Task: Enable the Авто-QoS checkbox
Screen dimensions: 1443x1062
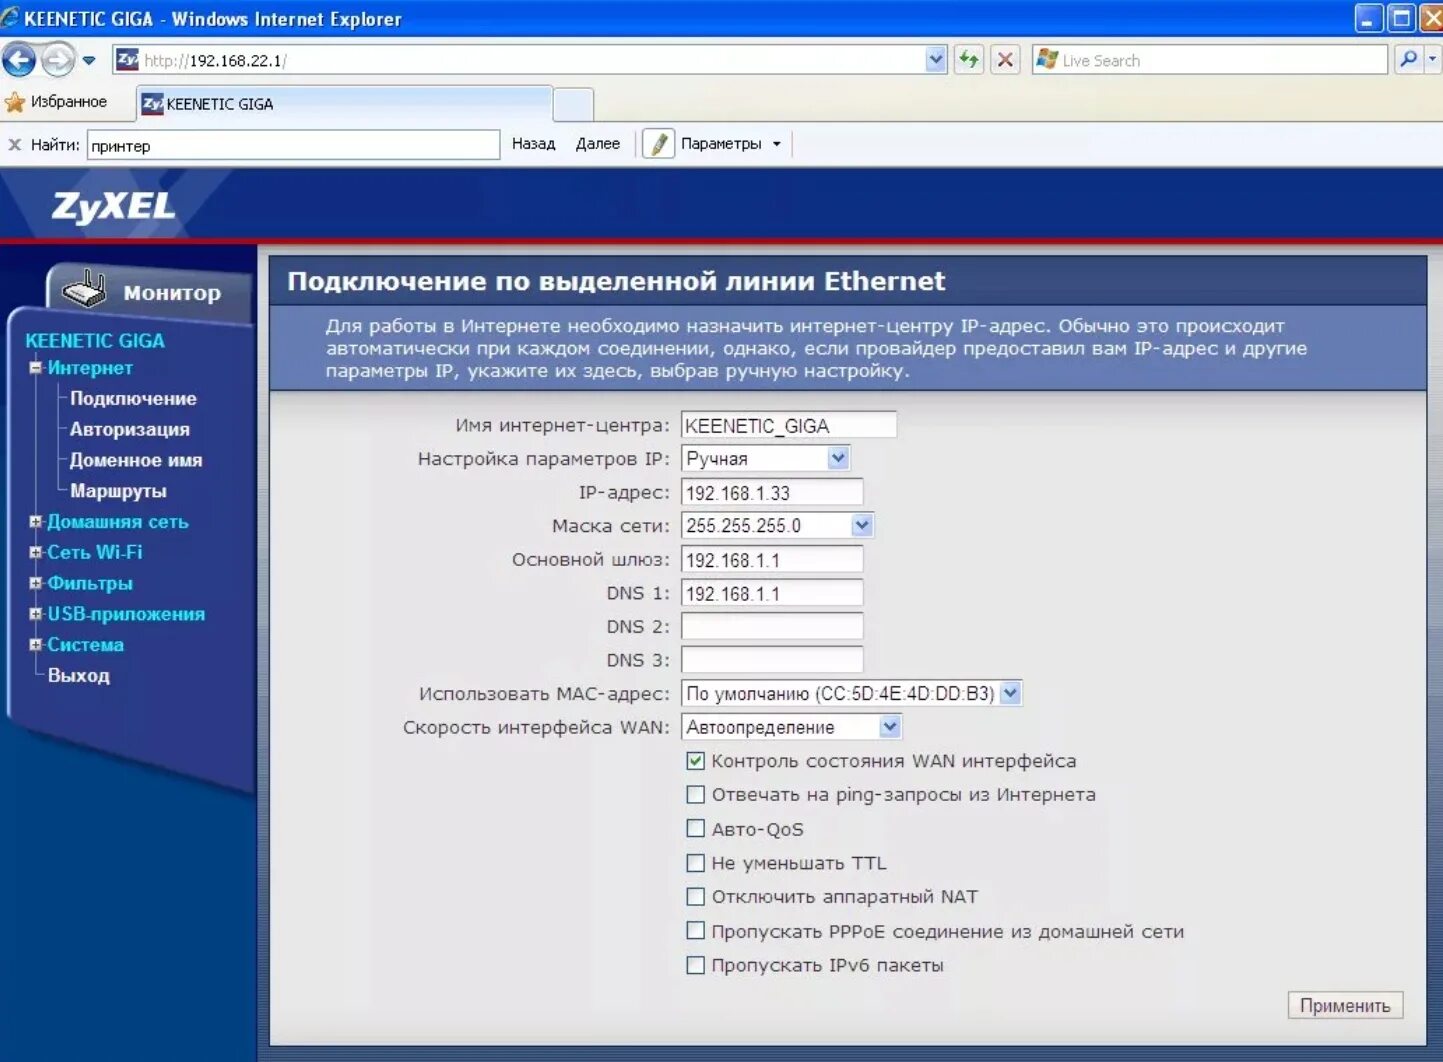Action: 695,828
